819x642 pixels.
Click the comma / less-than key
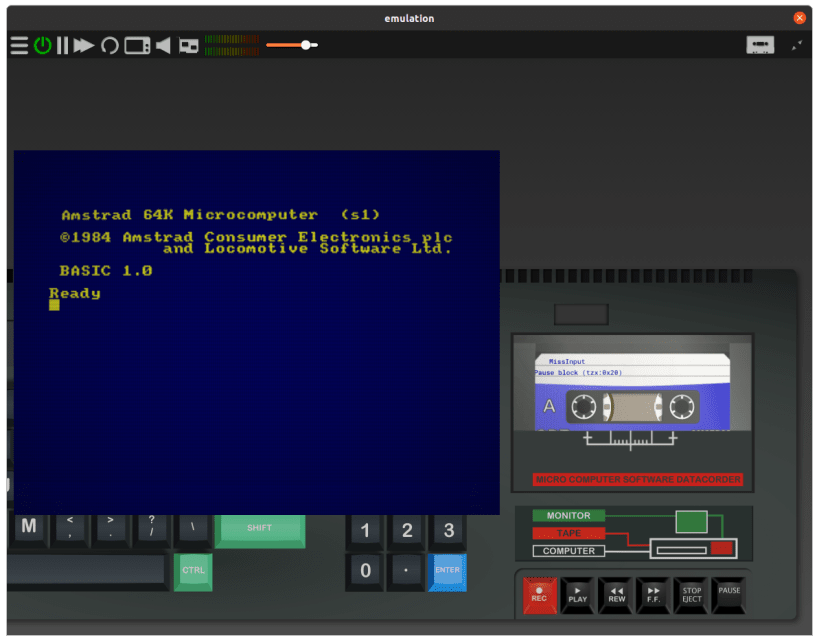point(70,529)
